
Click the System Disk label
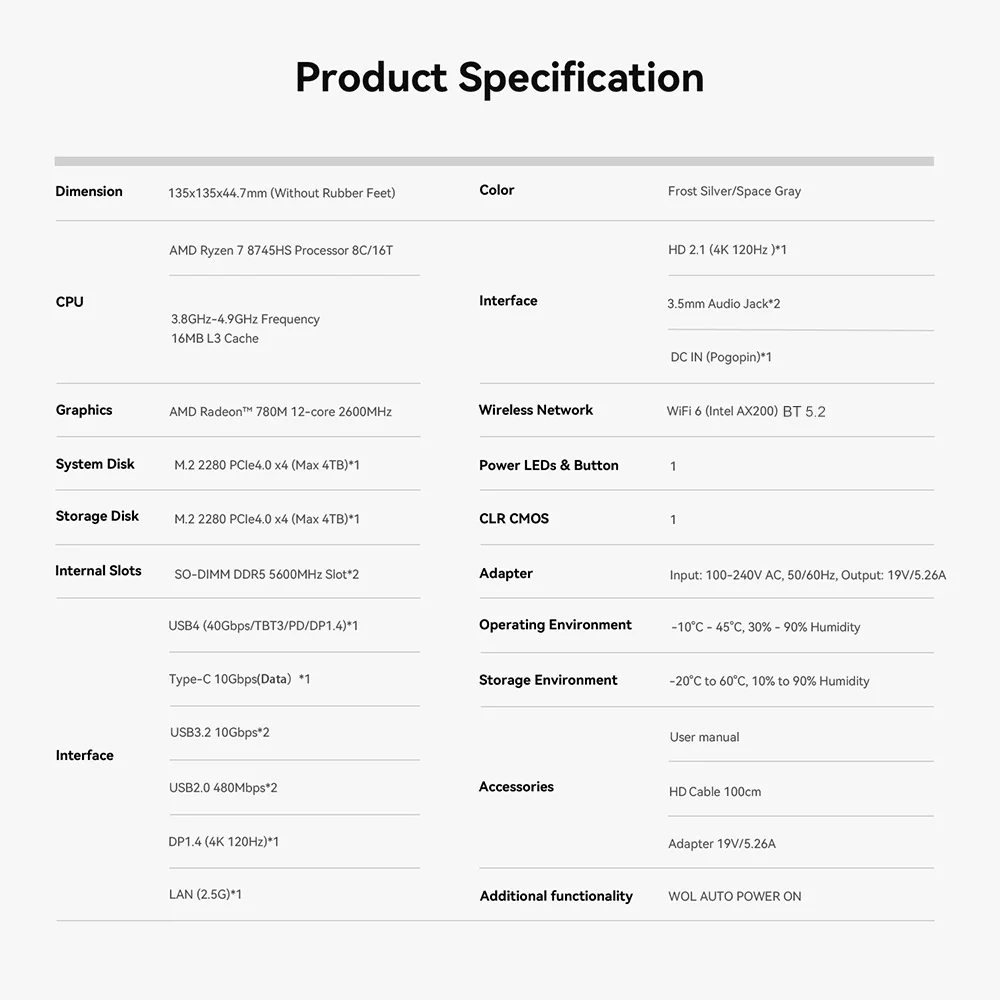95,464
